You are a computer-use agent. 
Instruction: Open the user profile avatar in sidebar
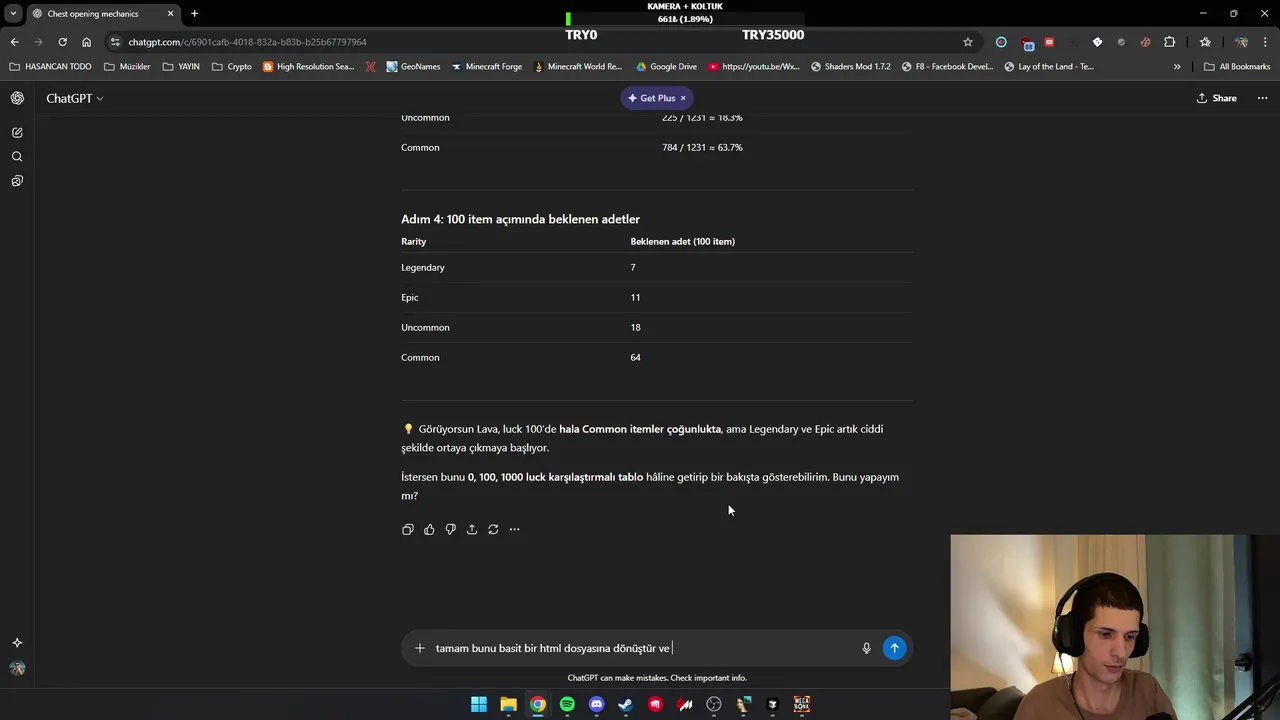click(x=17, y=668)
